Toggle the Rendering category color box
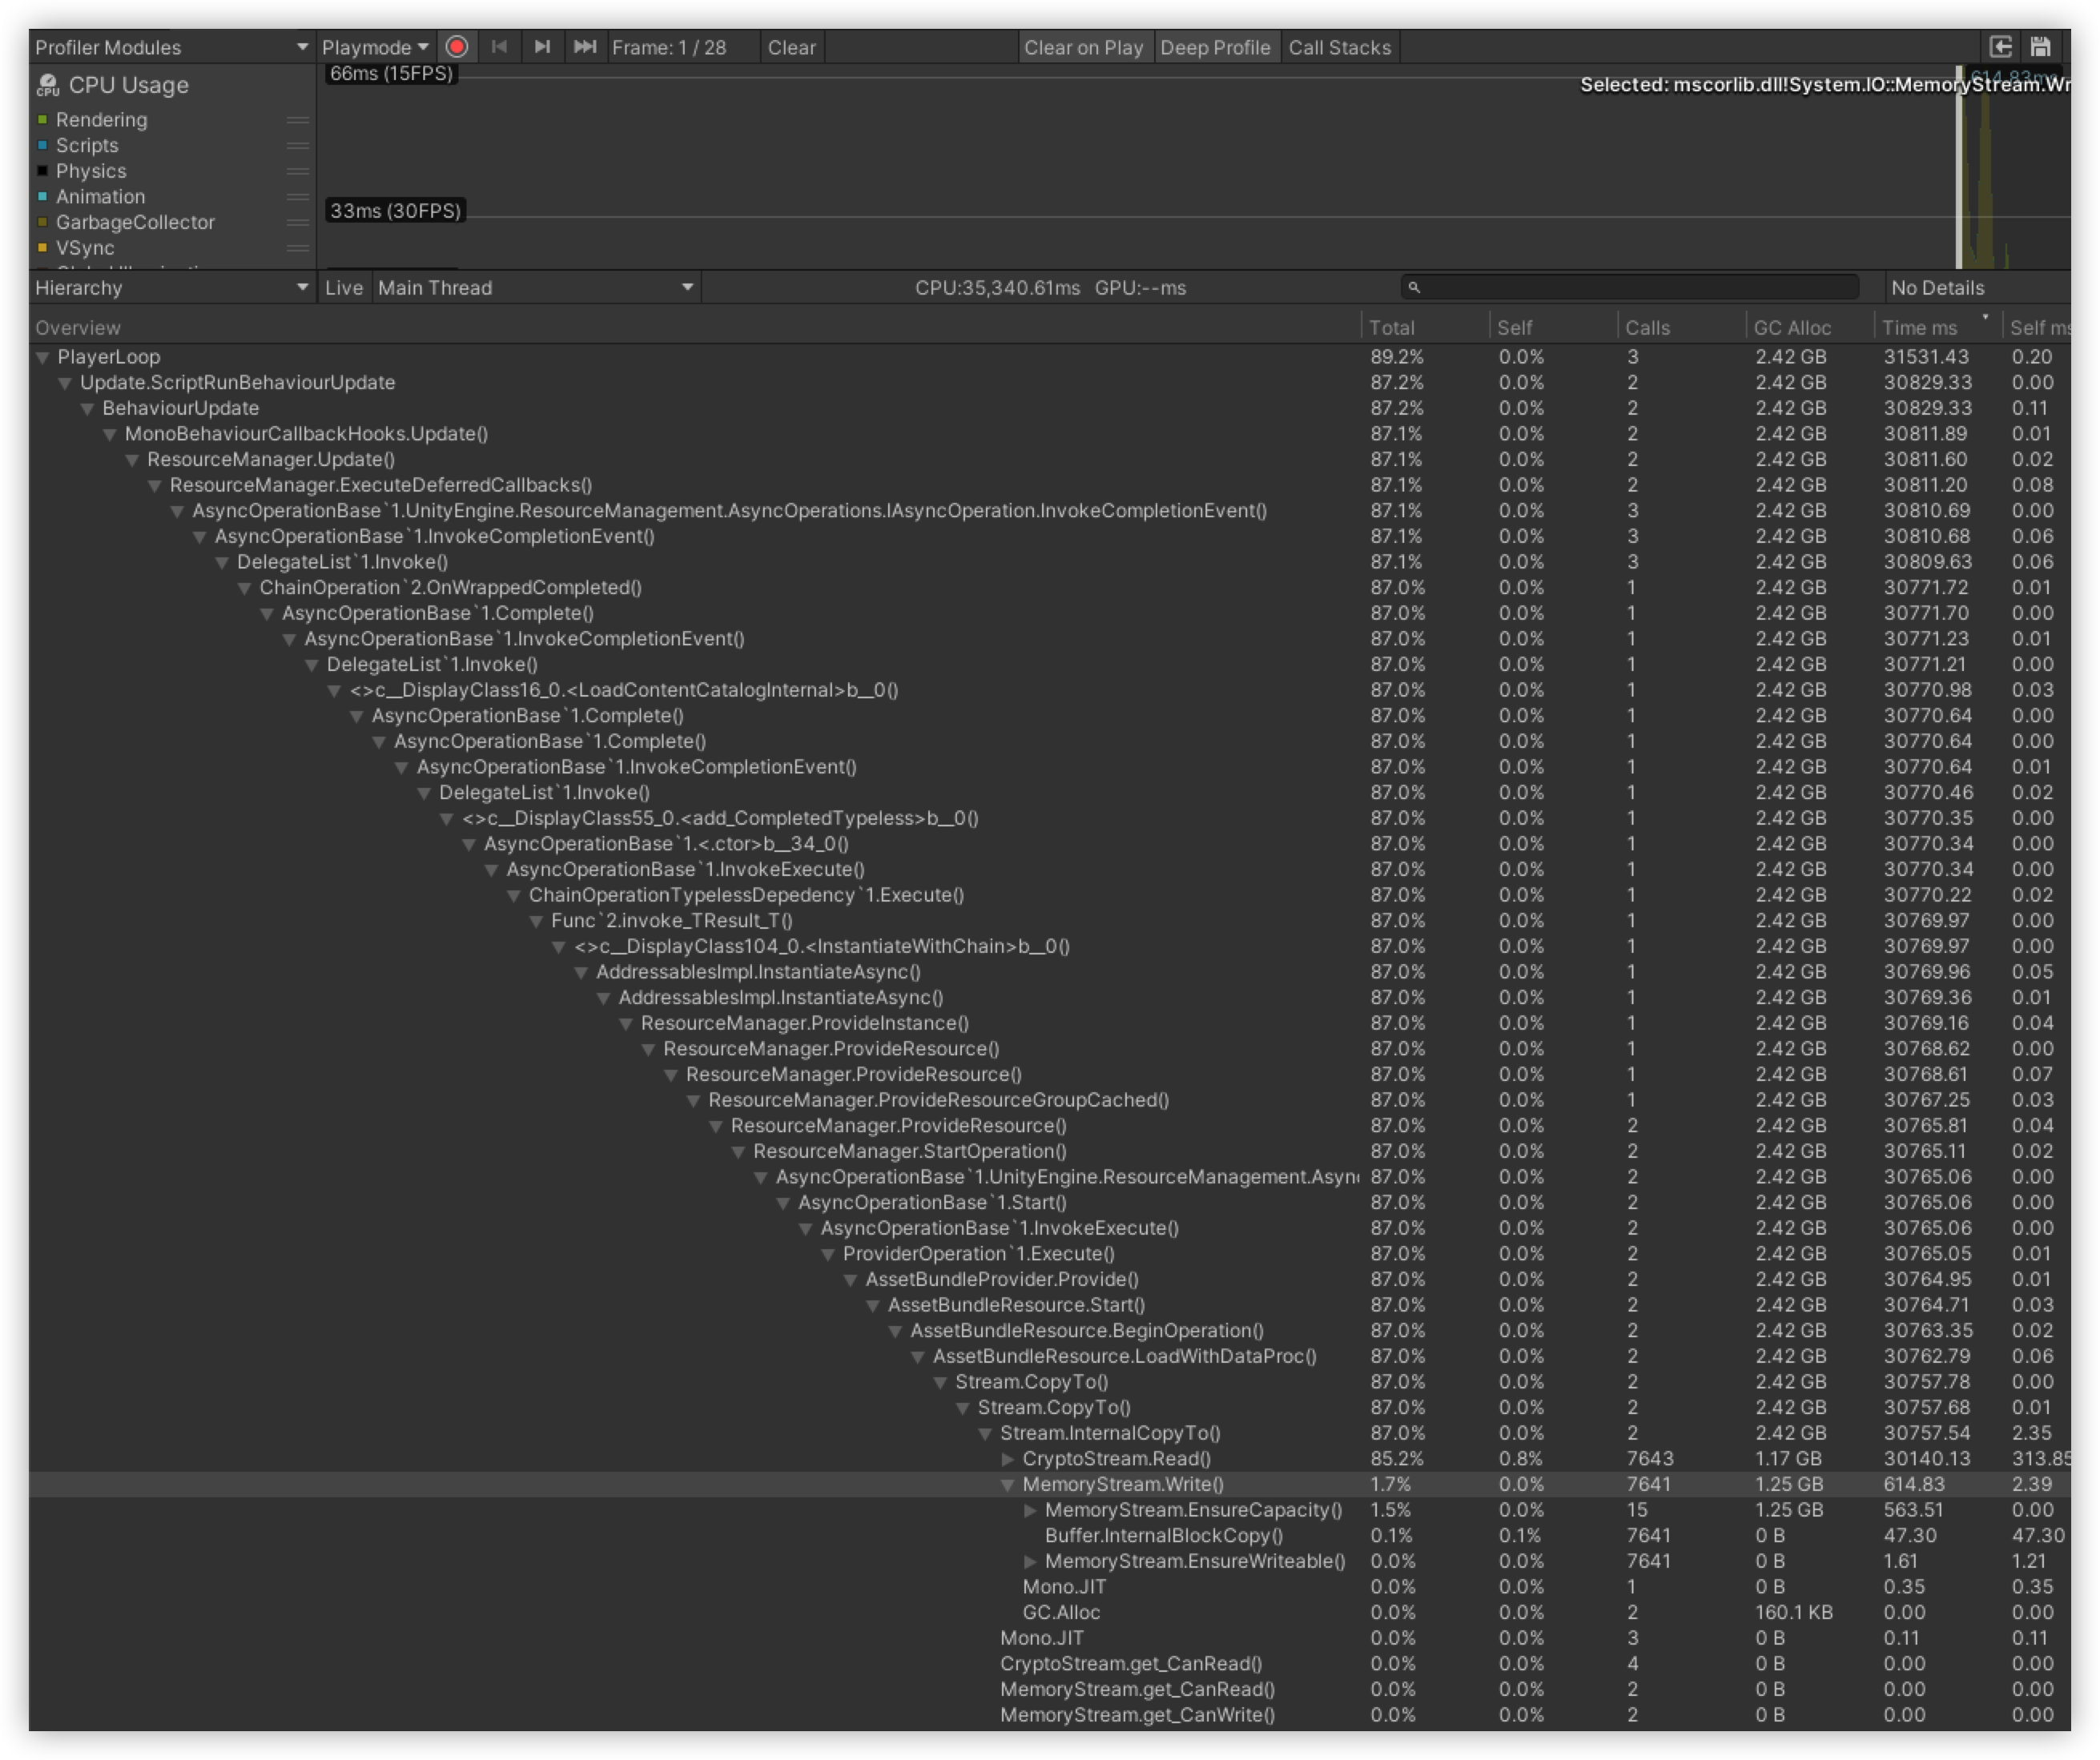This screenshot has width=2100, height=1760. [x=43, y=120]
